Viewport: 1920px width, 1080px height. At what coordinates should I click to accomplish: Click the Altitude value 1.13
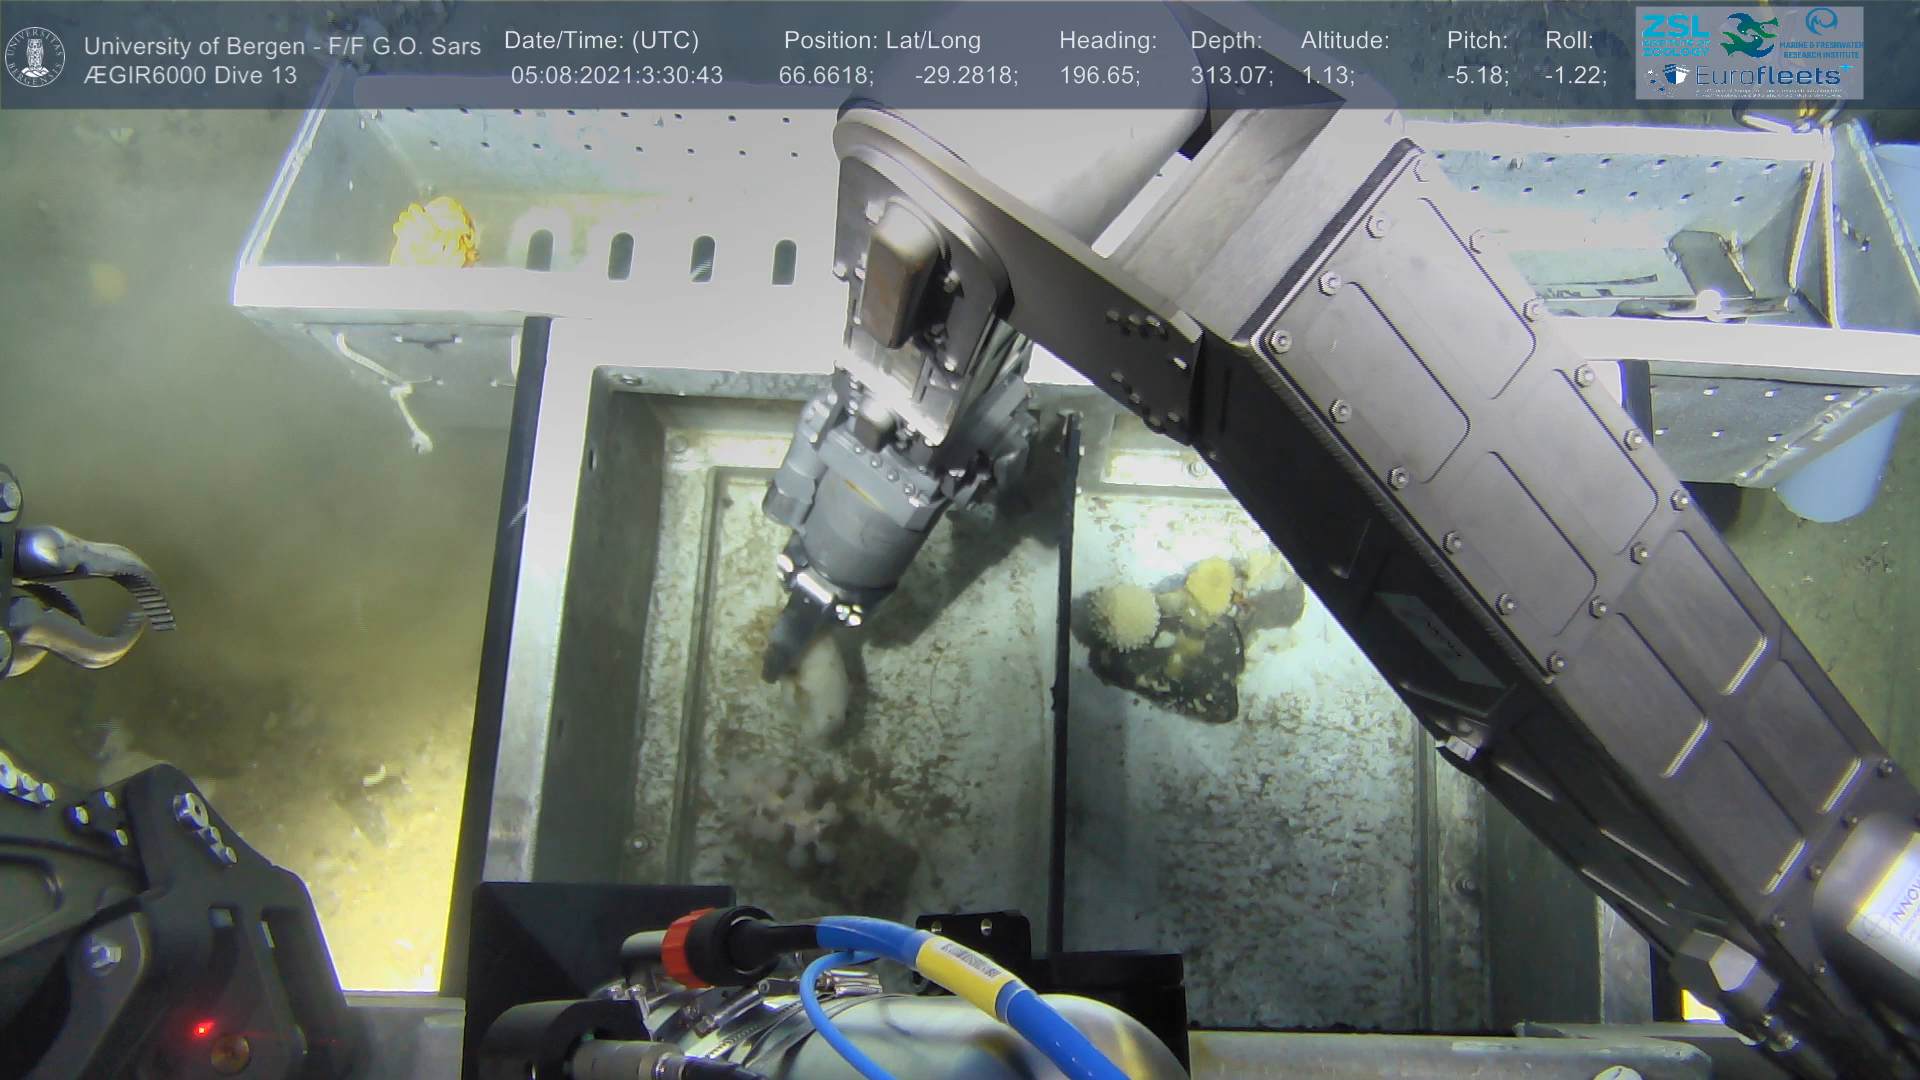pyautogui.click(x=1327, y=76)
